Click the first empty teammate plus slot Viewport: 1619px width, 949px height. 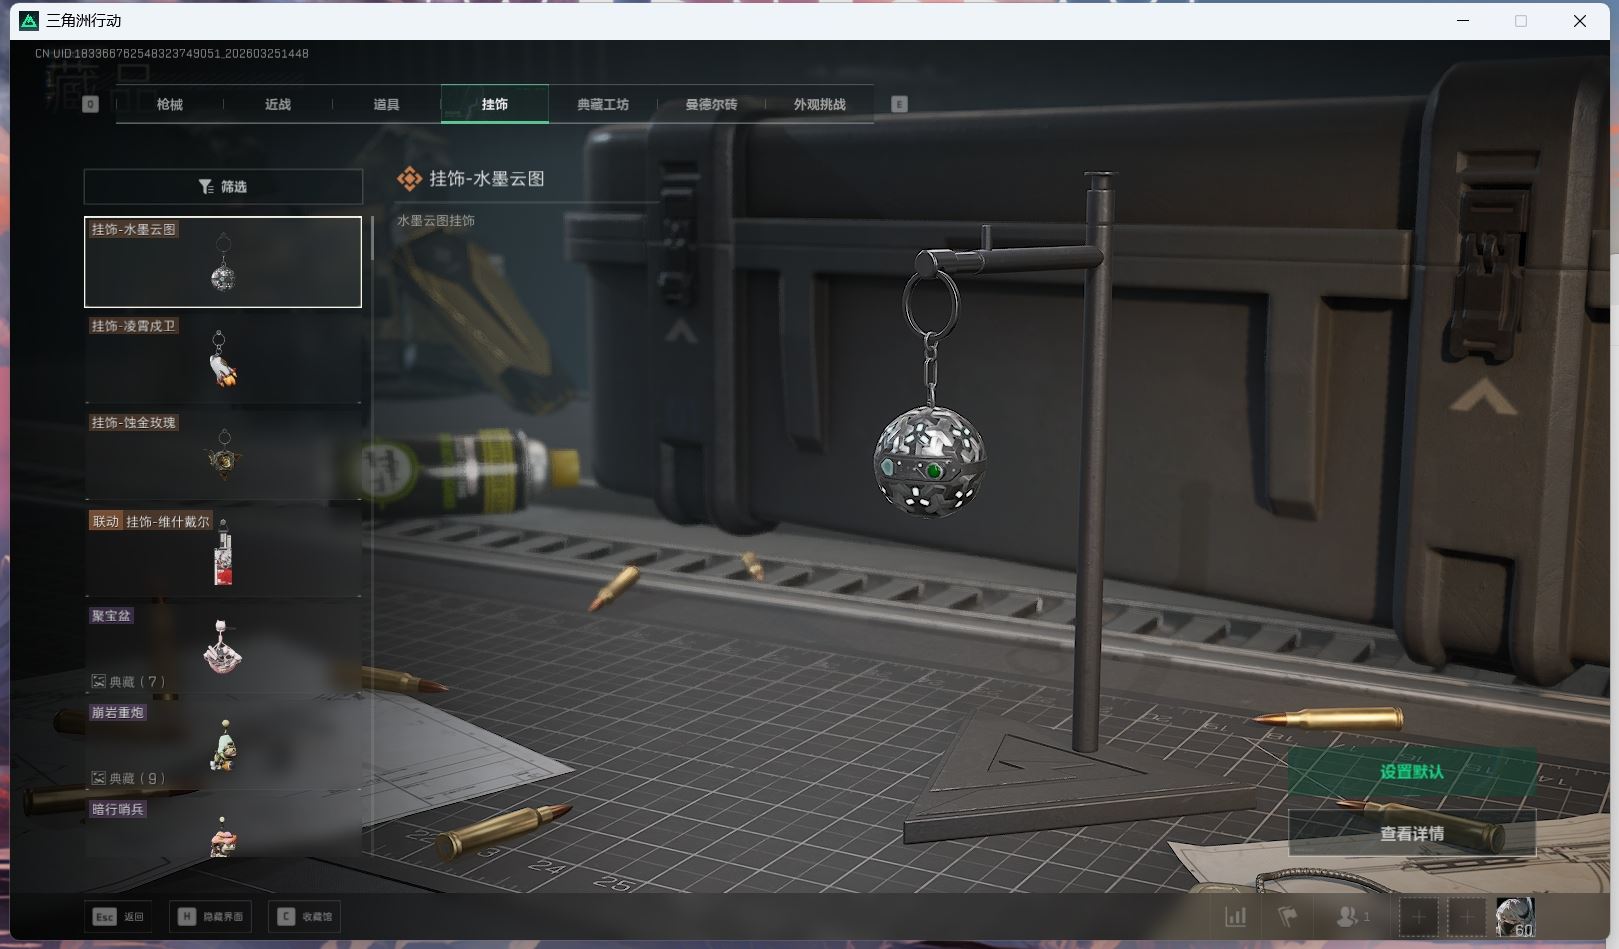(x=1418, y=916)
